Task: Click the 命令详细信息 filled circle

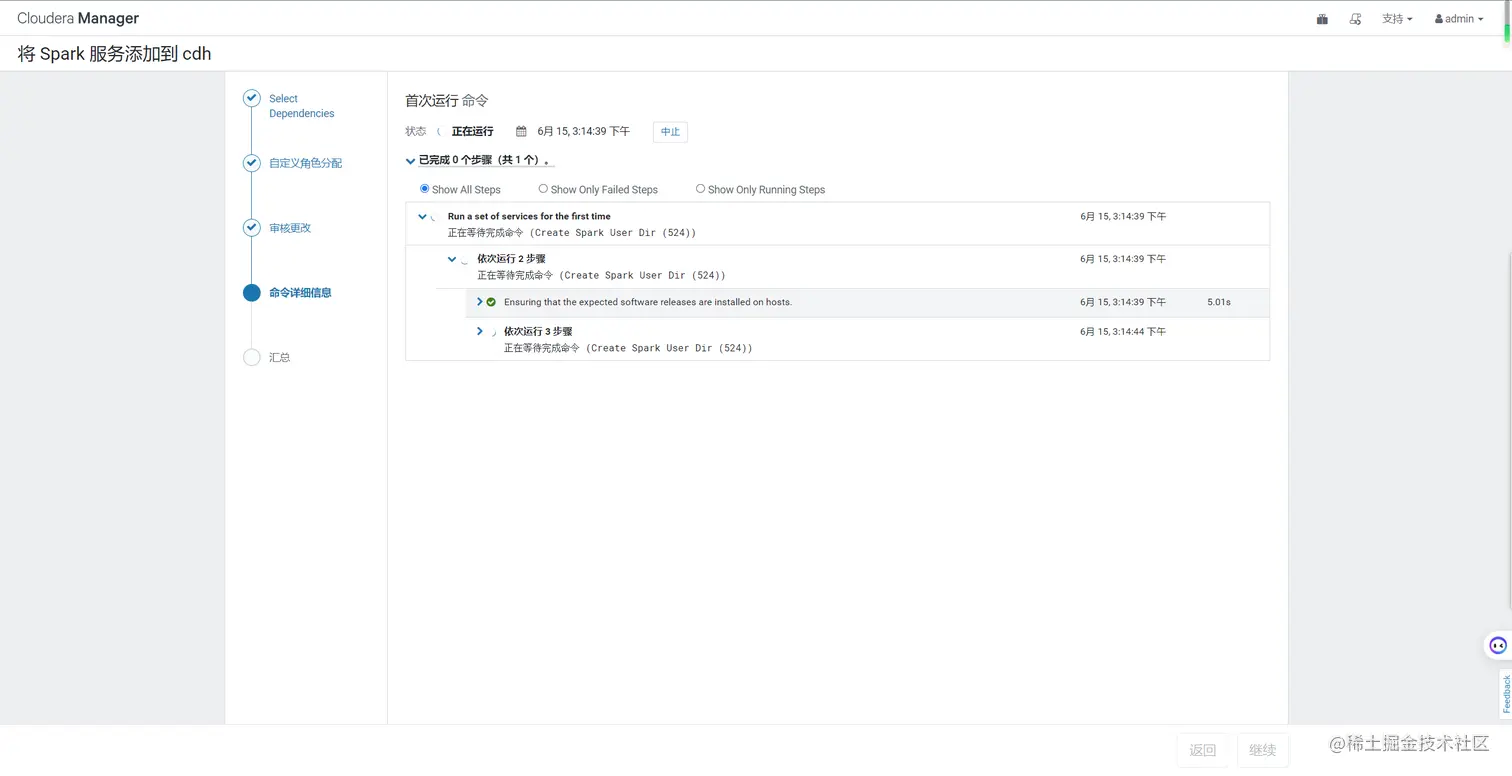Action: click(252, 293)
